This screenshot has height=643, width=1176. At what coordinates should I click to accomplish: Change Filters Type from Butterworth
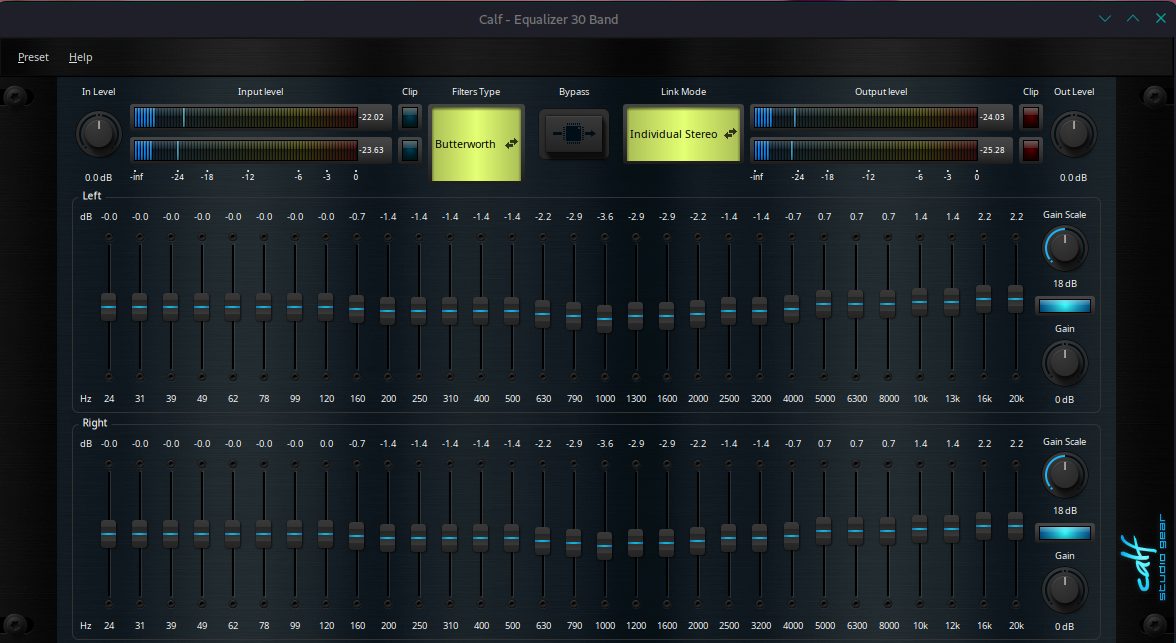coord(476,143)
